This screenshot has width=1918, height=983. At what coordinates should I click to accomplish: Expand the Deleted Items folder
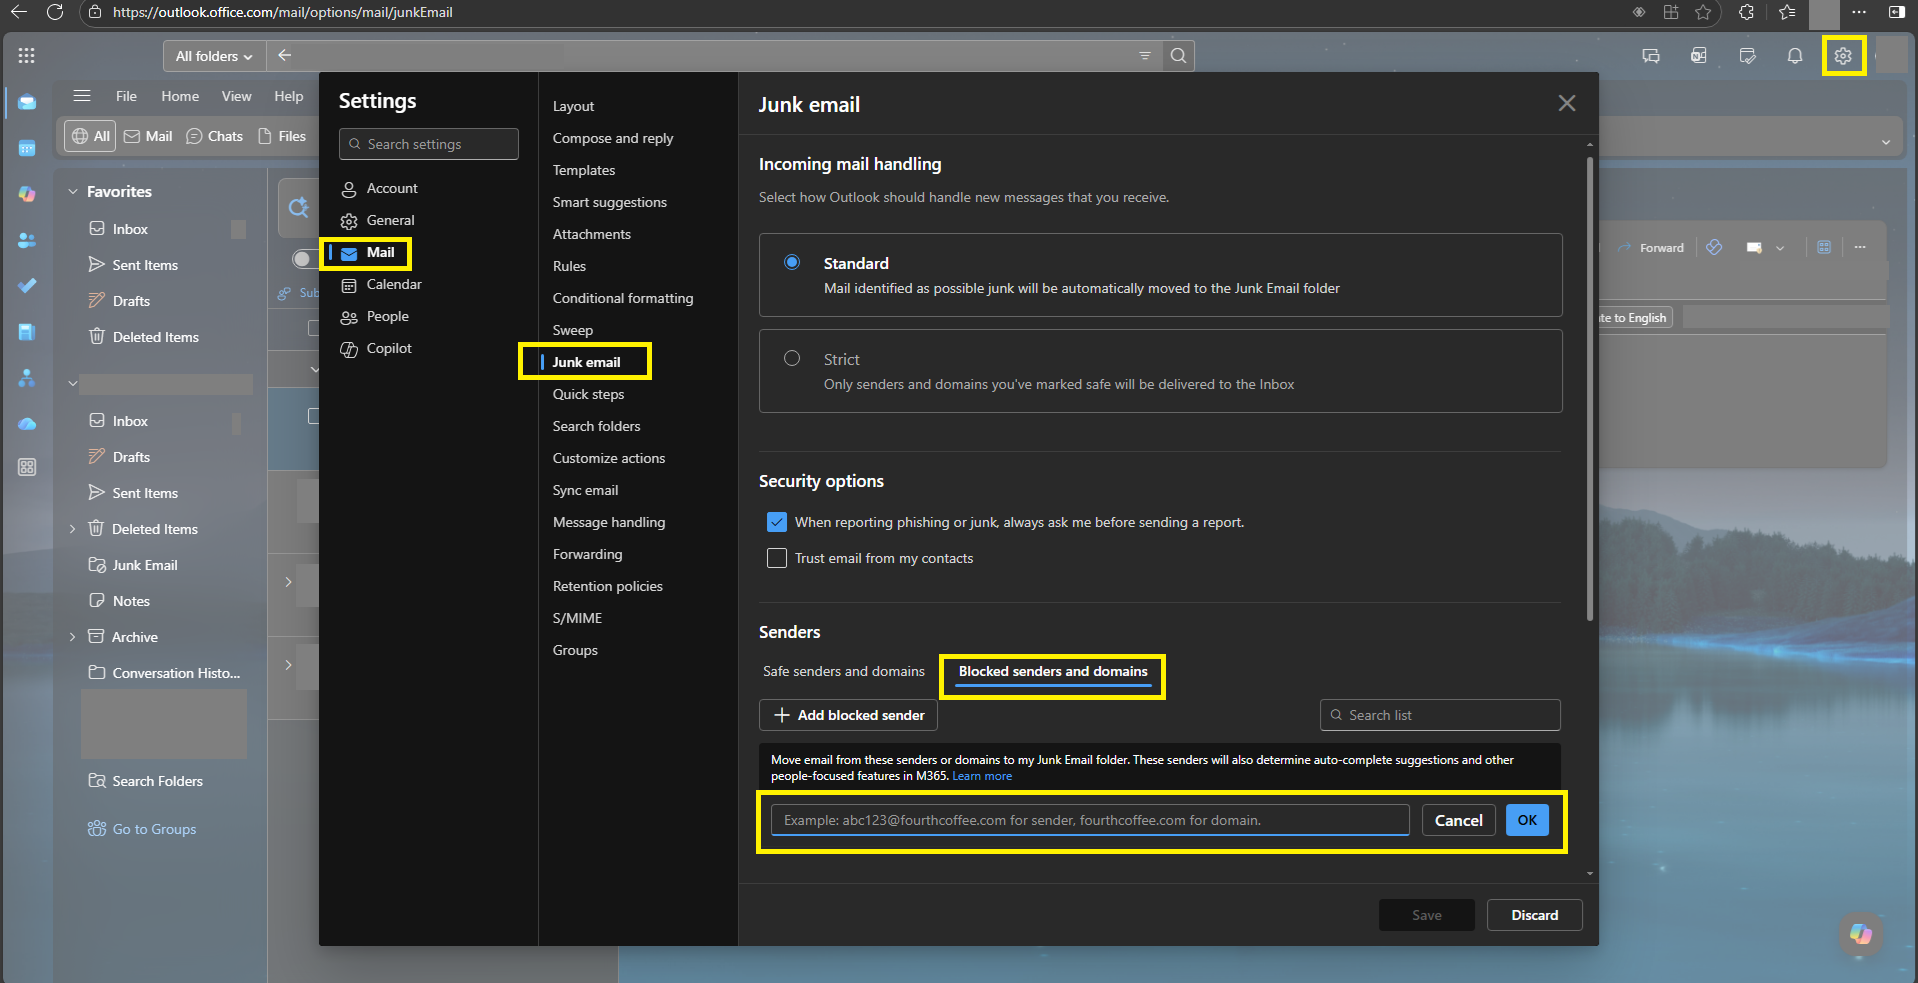(72, 529)
